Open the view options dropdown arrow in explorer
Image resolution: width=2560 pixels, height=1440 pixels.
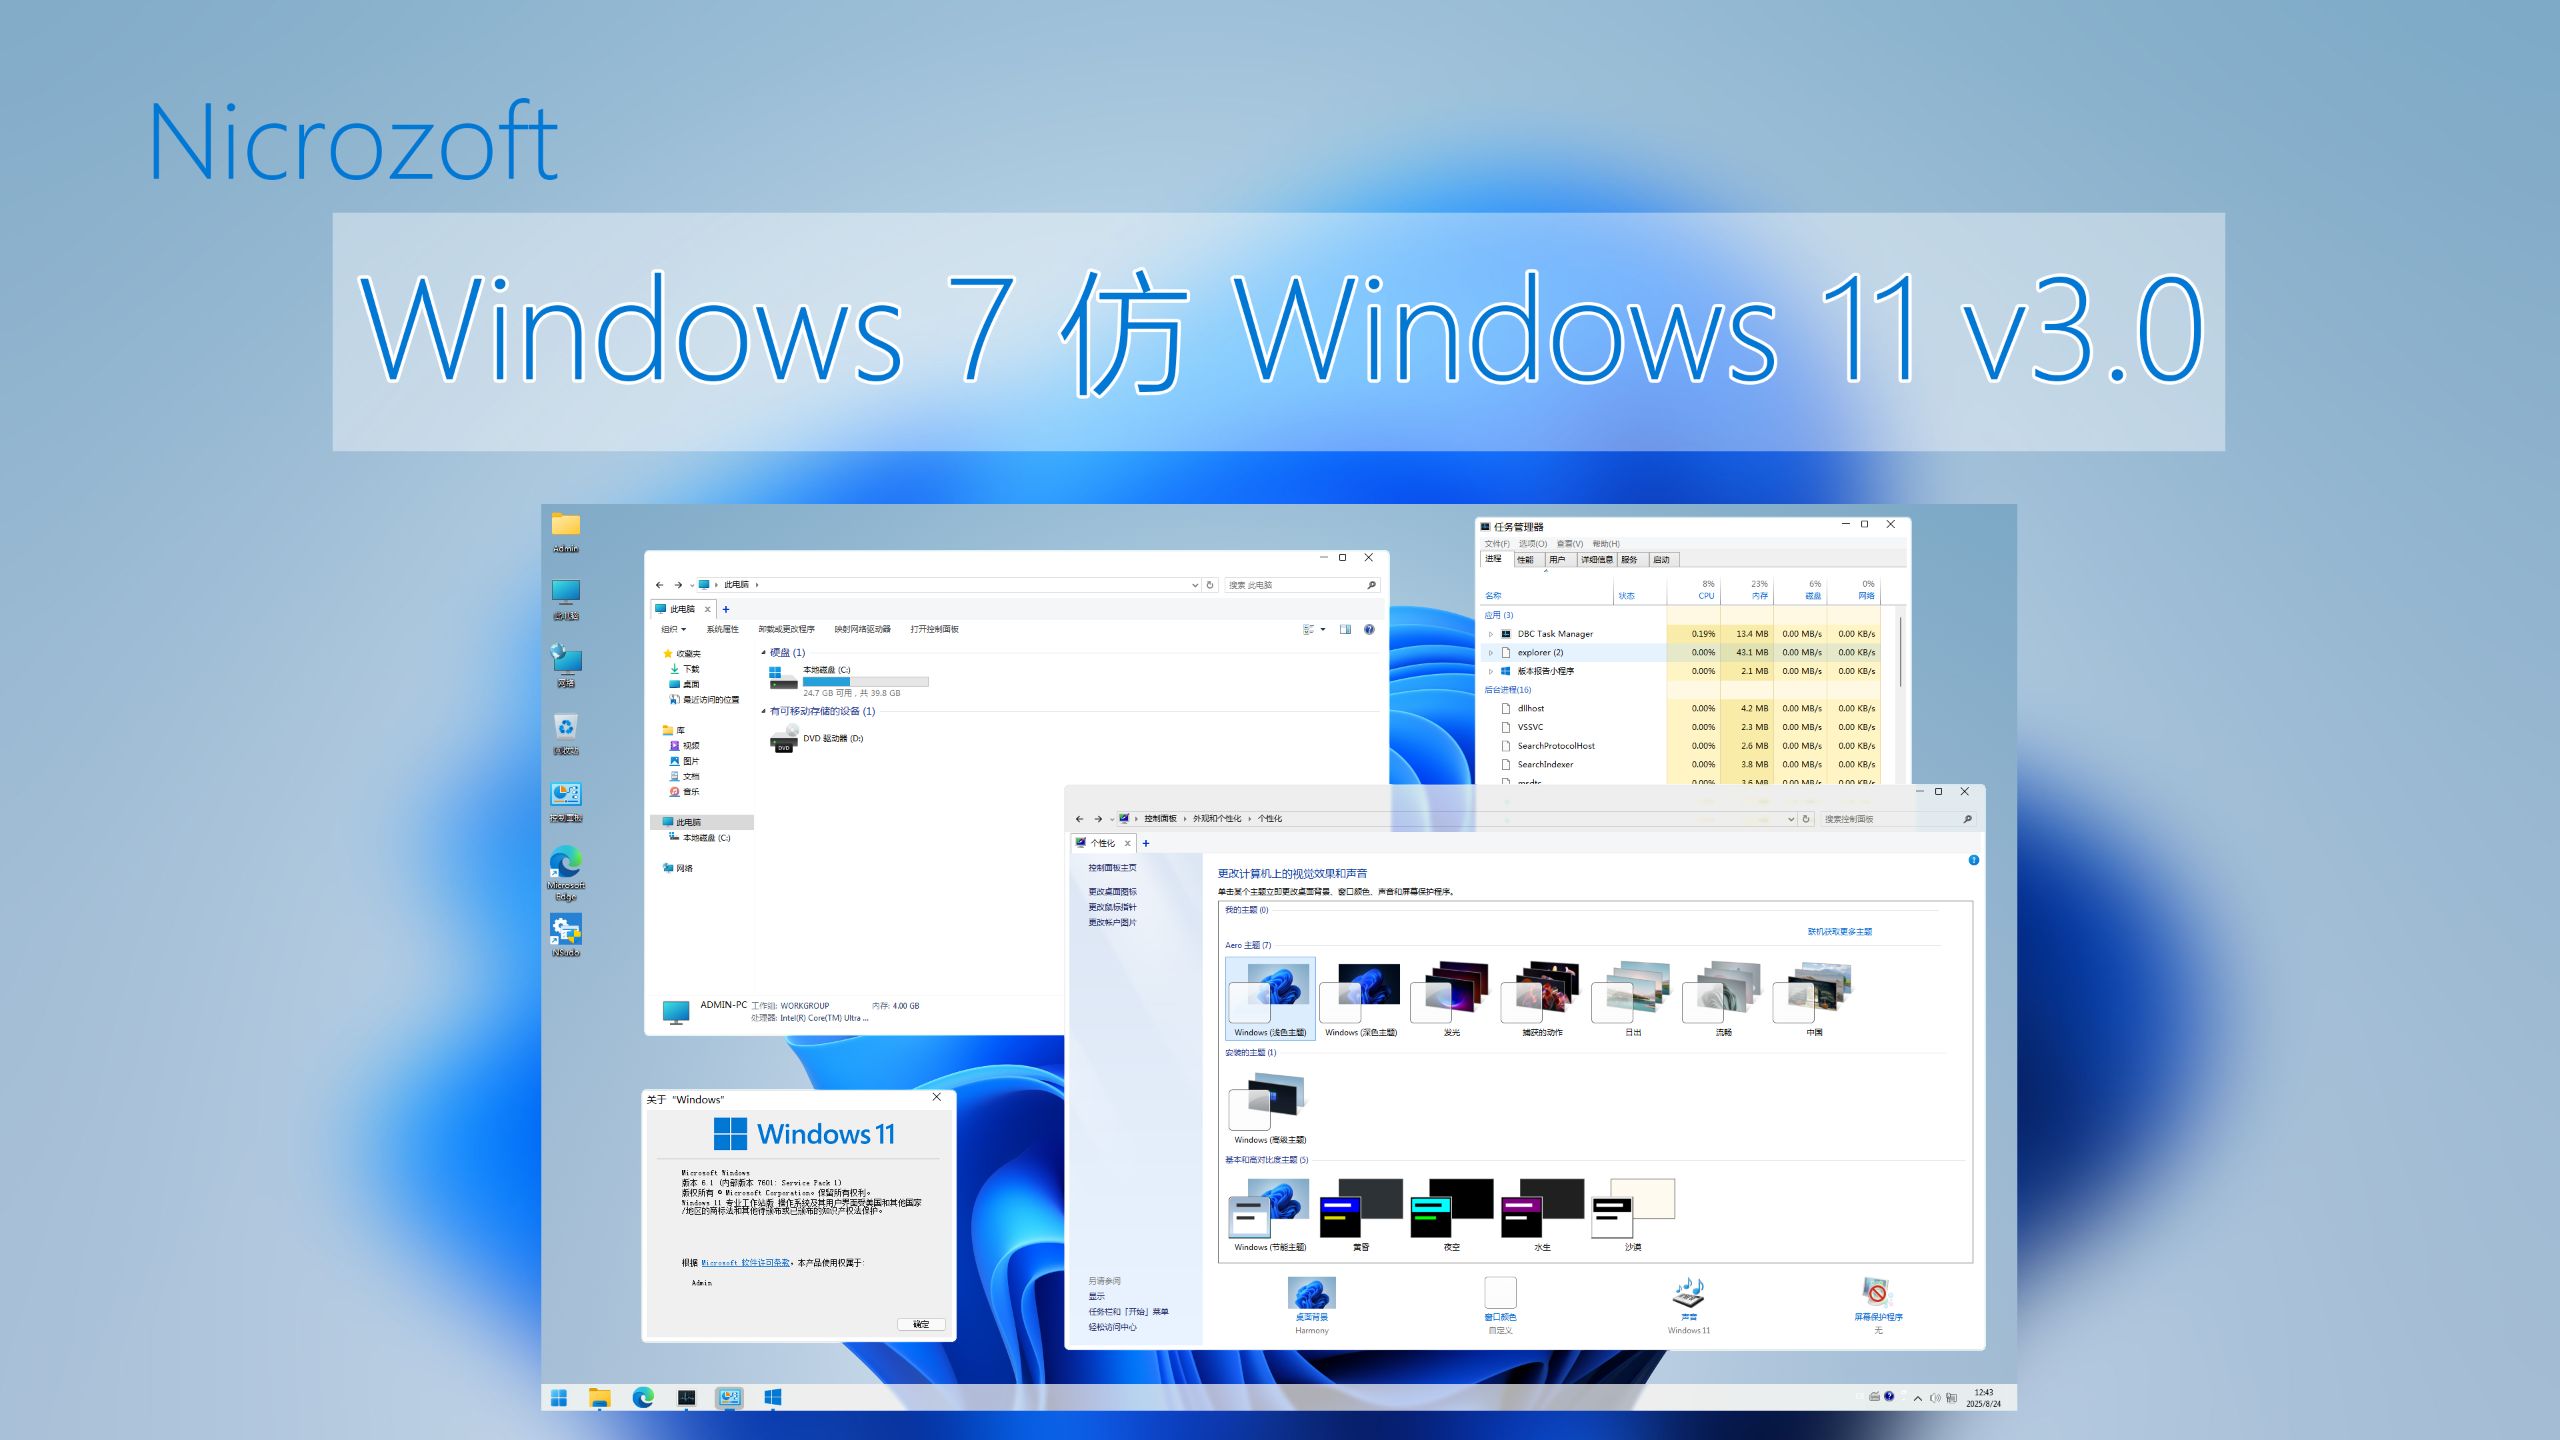tap(1323, 629)
